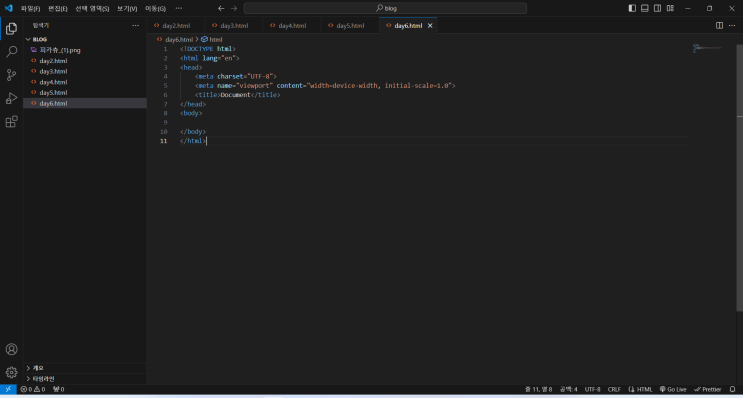Switch to the day2.html tab
Image resolution: width=743 pixels, height=398 pixels.
(176, 26)
